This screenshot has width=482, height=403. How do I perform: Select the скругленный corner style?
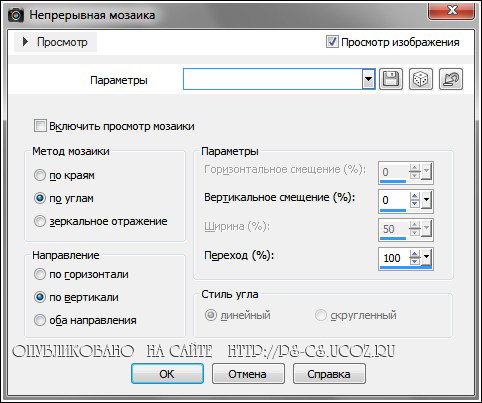[x=321, y=315]
